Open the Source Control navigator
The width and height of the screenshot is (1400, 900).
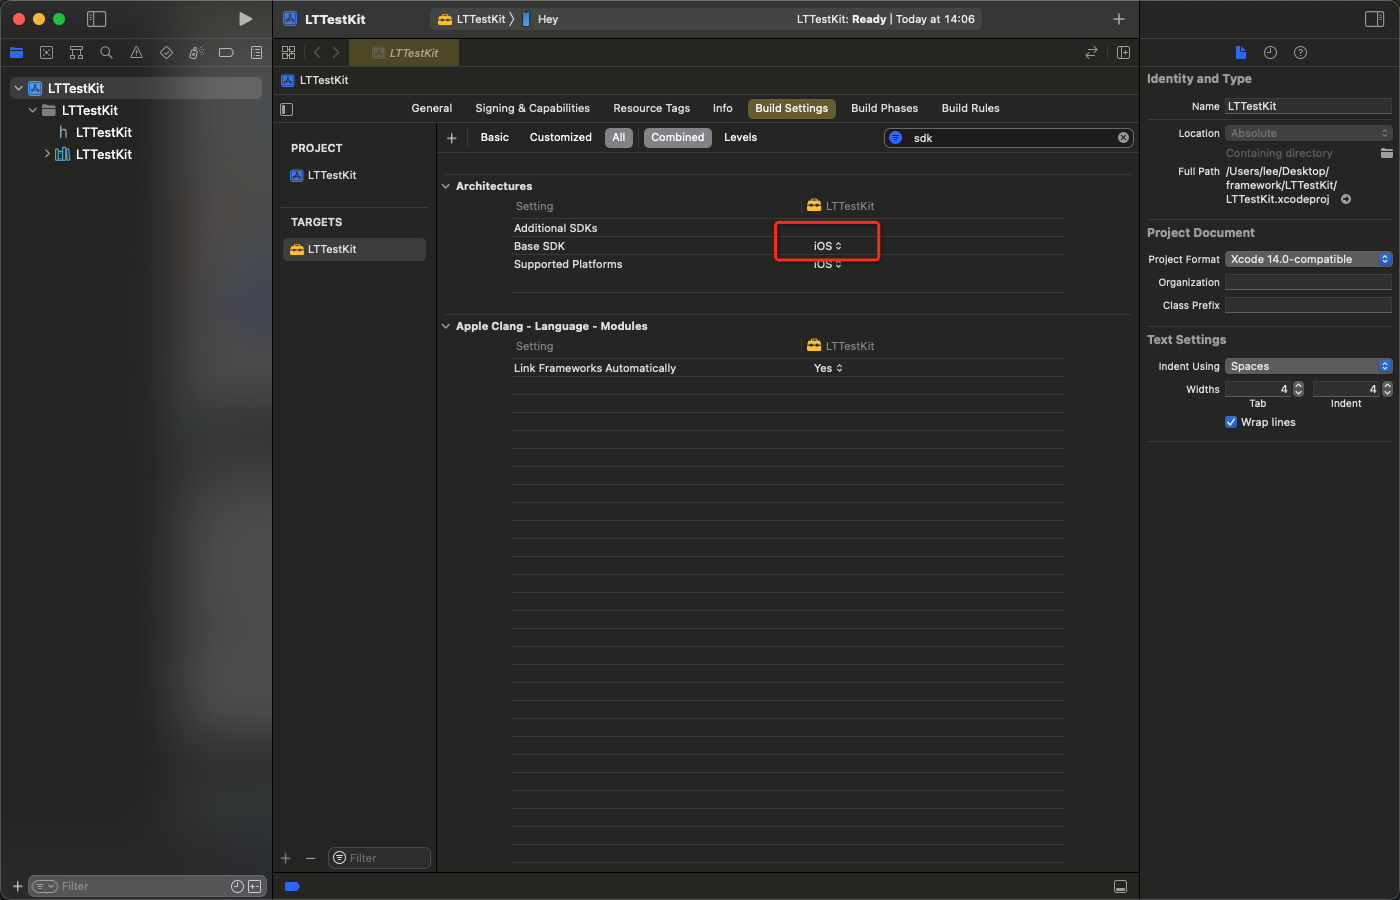click(46, 53)
